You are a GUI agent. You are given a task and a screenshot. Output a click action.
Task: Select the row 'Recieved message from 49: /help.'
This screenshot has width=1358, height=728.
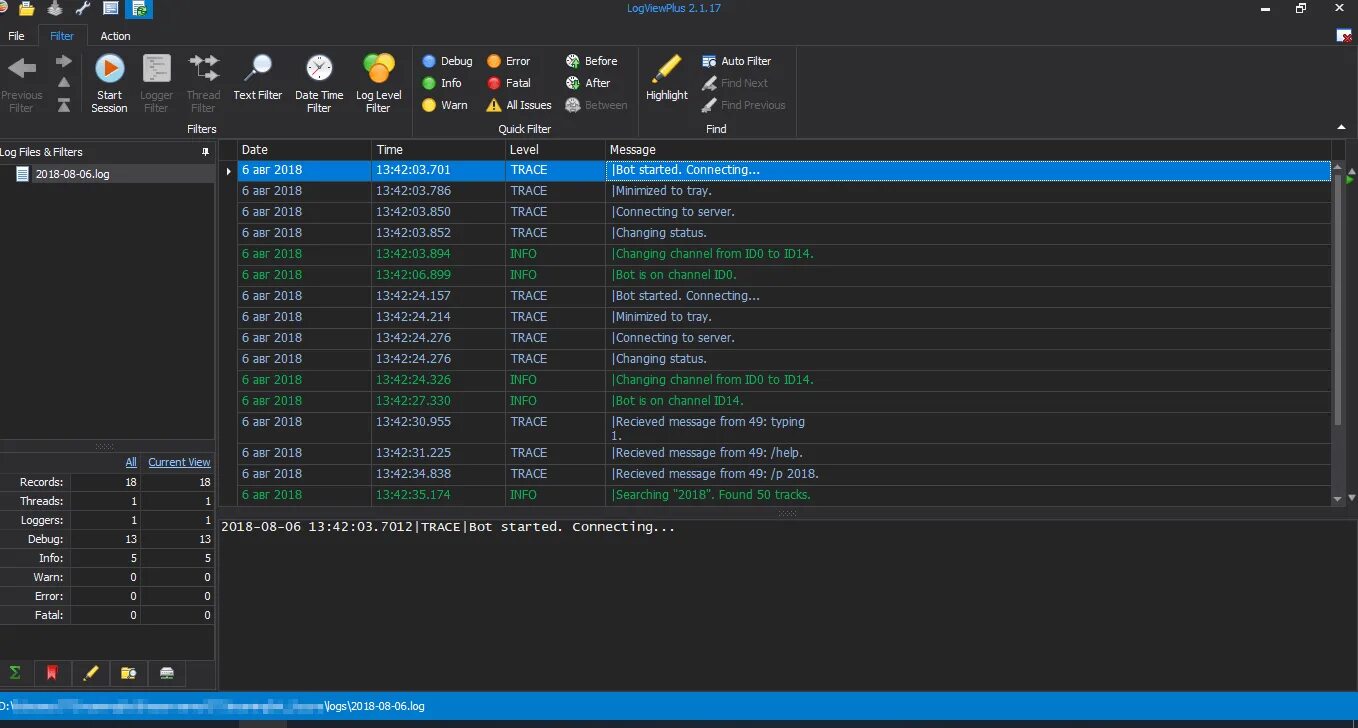(x=784, y=453)
